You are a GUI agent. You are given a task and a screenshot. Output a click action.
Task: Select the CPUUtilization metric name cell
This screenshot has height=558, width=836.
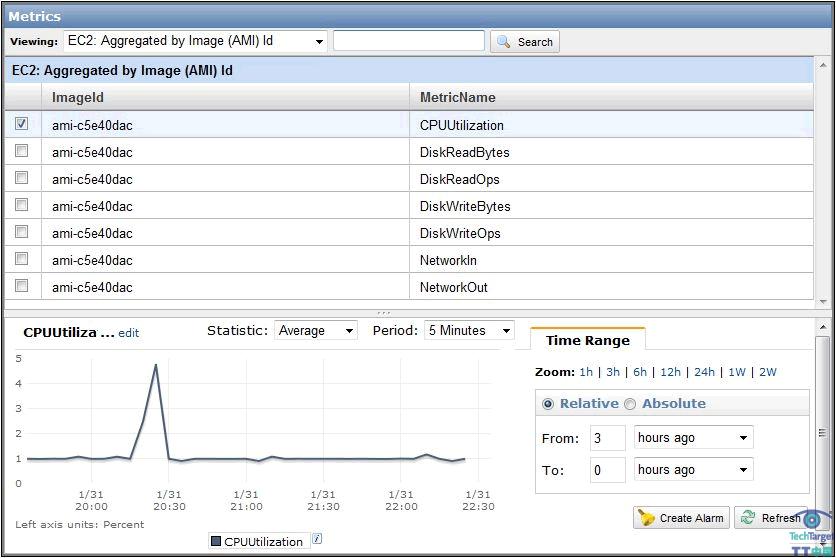coord(612,125)
